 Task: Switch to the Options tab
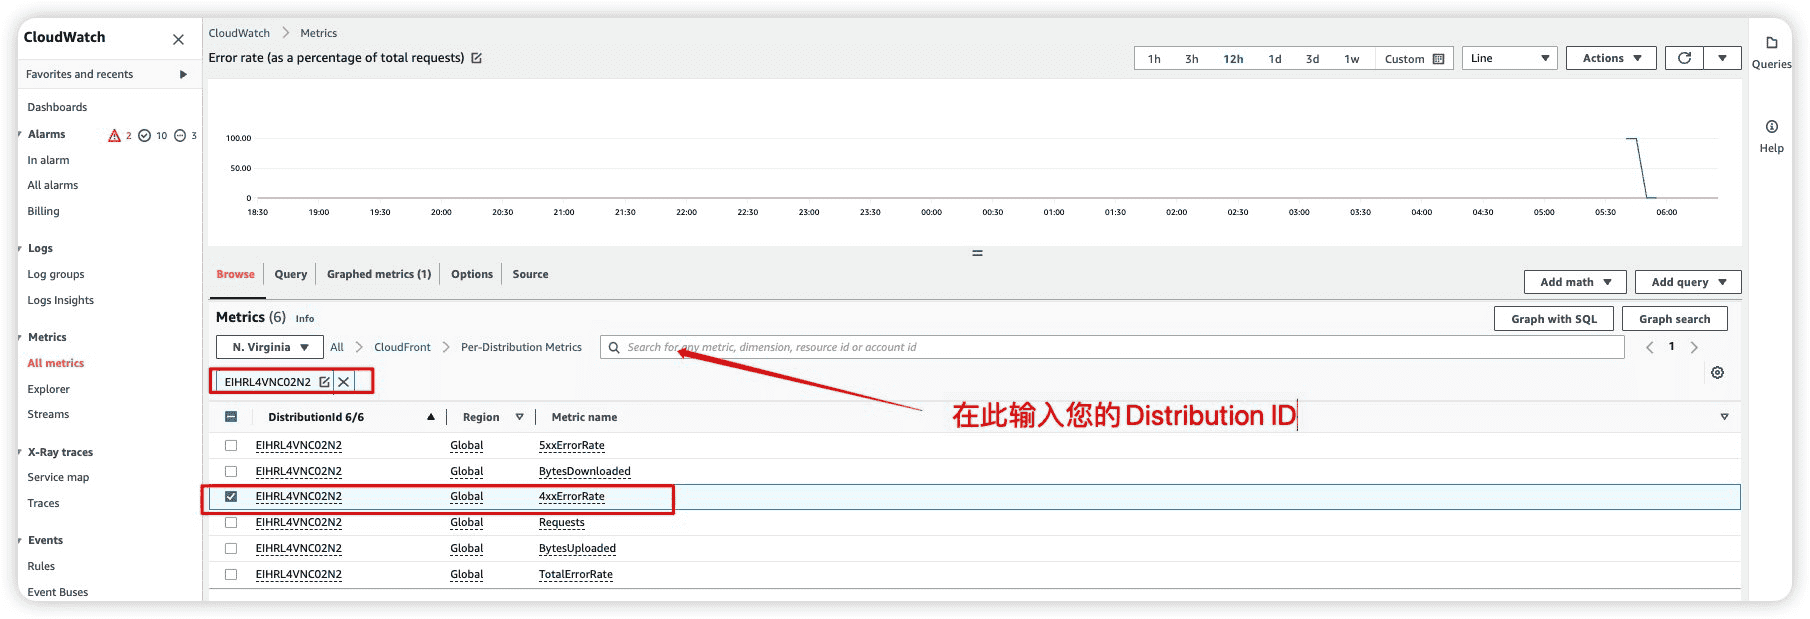tap(472, 274)
